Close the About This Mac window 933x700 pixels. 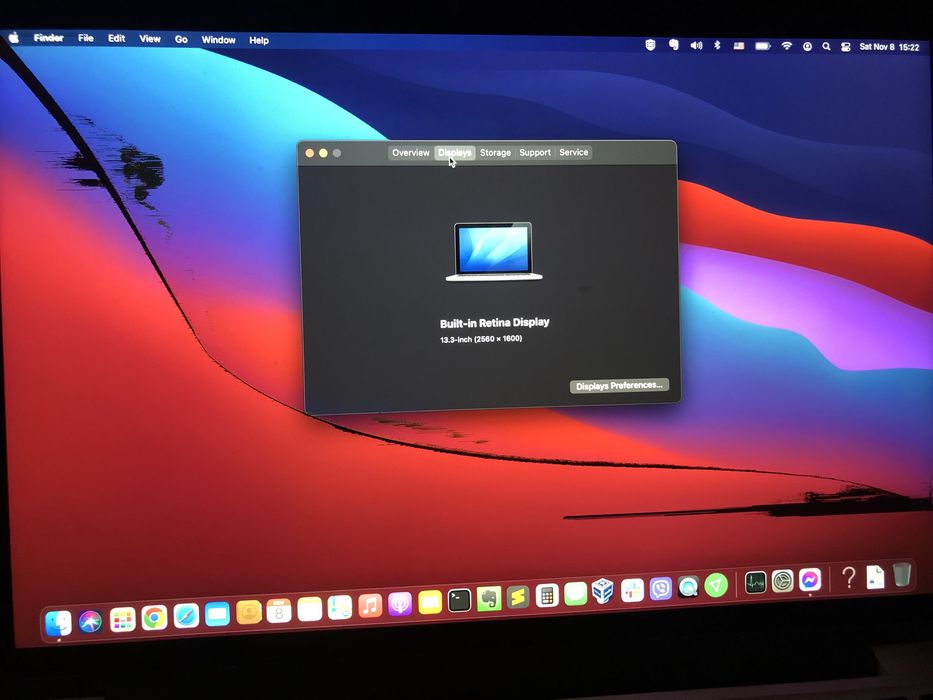[309, 153]
